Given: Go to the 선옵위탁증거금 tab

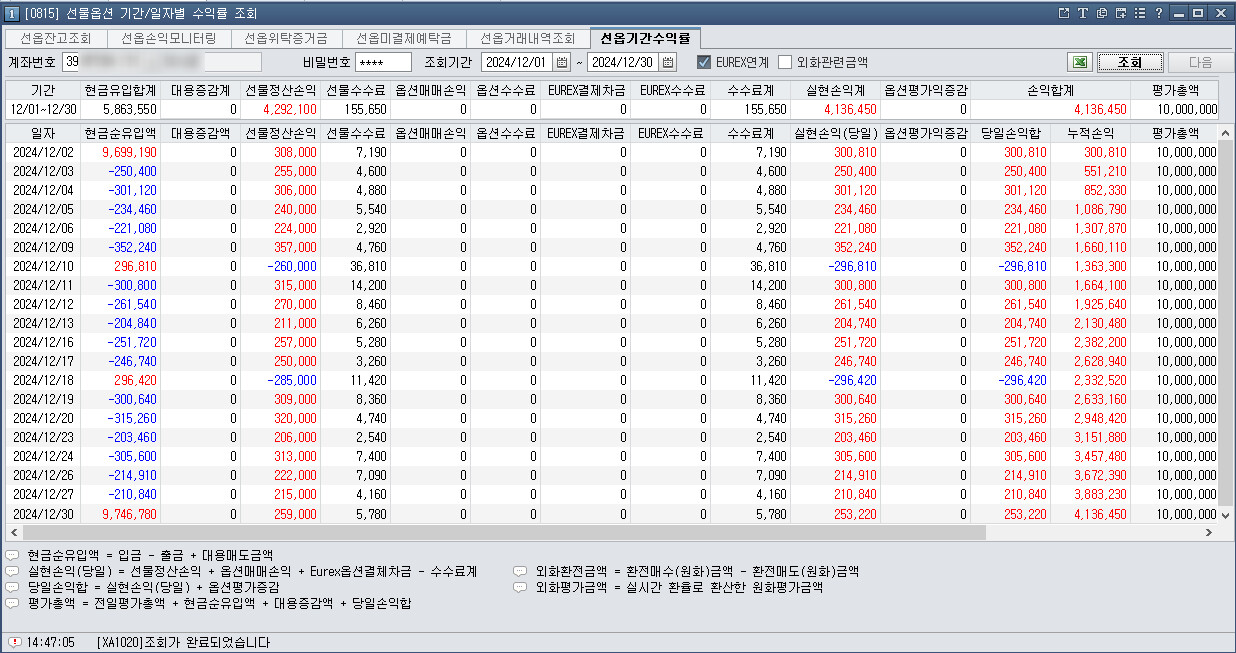Looking at the screenshot, I should click(x=286, y=39).
